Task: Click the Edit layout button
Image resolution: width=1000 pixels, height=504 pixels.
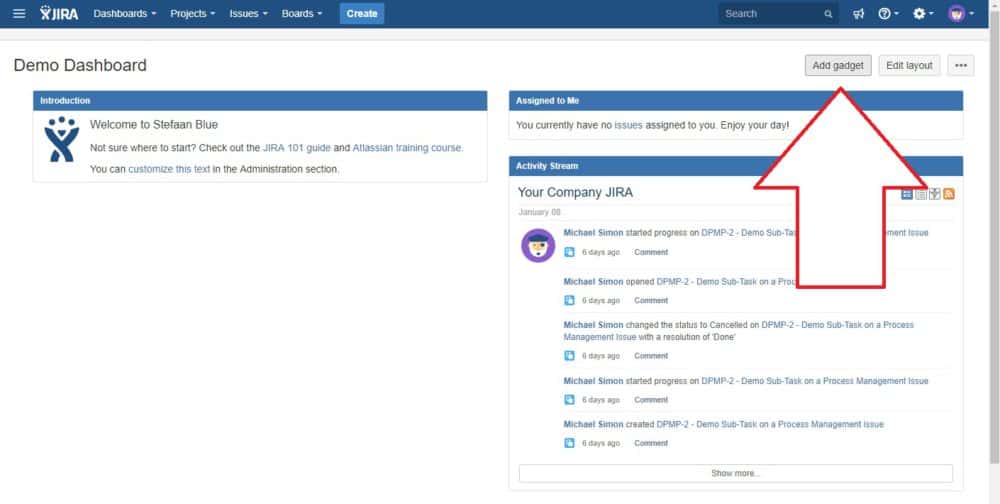Action: tap(909, 65)
